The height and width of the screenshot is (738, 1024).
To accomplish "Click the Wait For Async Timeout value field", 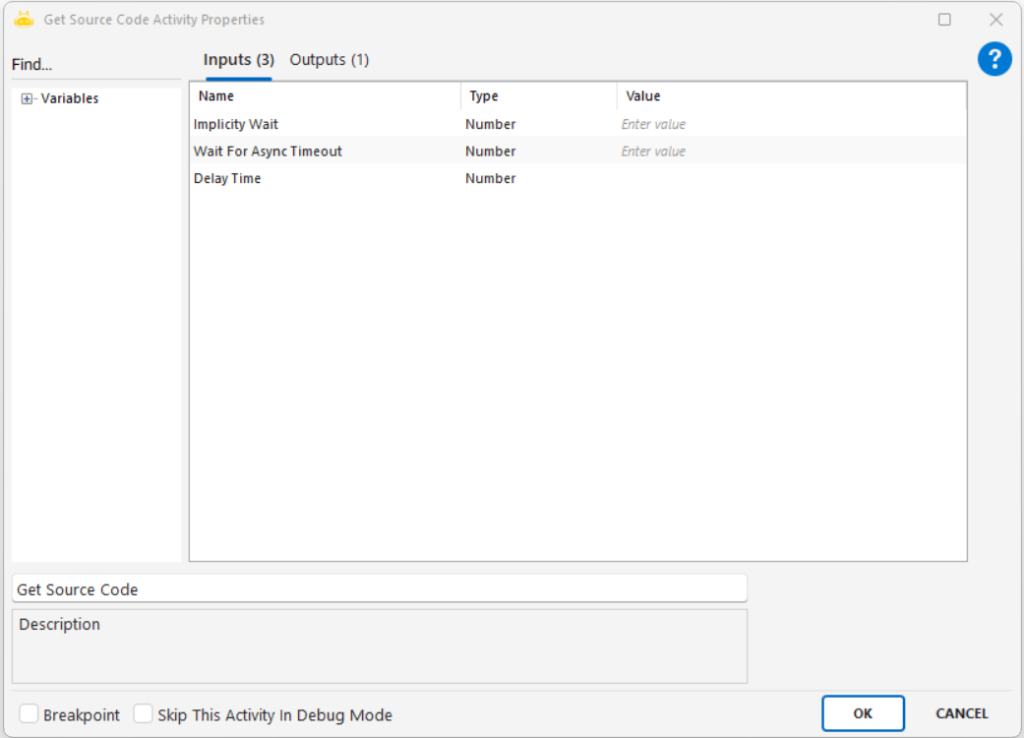I will [790, 151].
